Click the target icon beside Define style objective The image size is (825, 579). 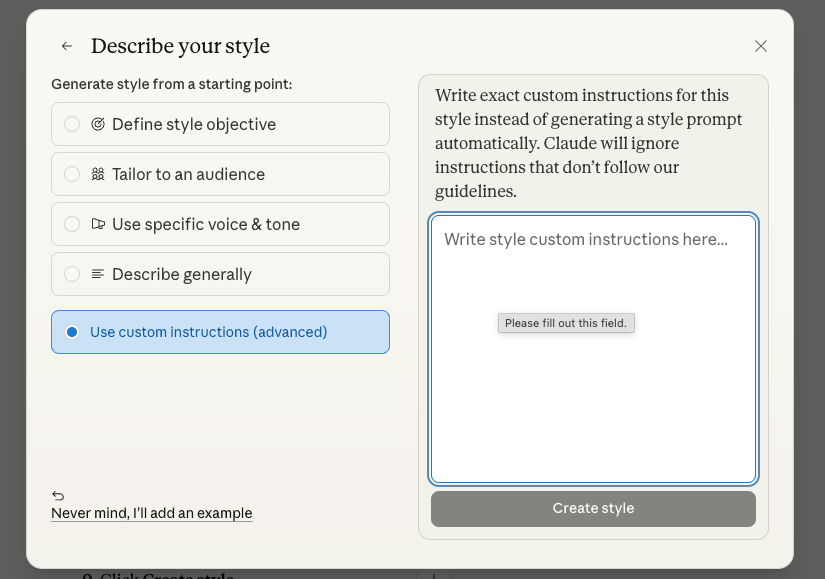pos(98,124)
